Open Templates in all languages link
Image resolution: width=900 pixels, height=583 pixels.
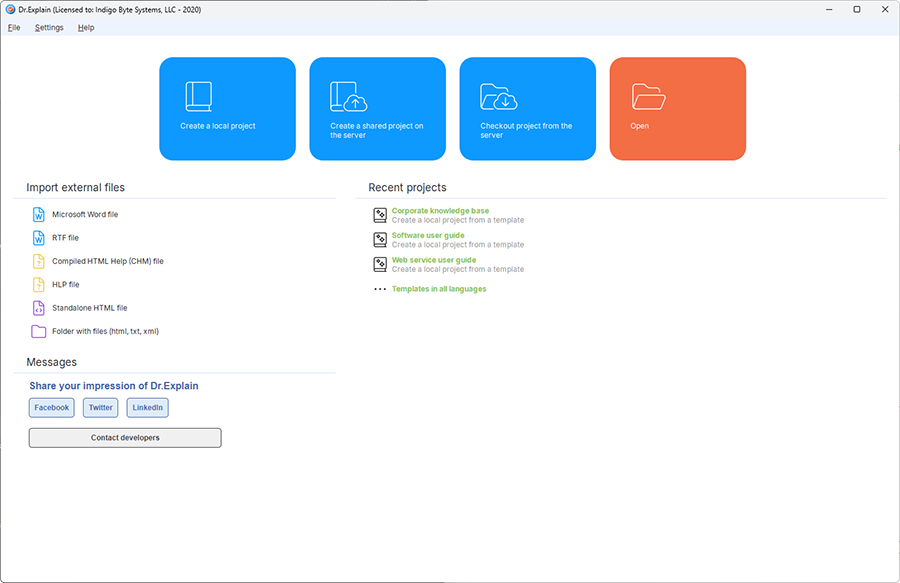[439, 289]
